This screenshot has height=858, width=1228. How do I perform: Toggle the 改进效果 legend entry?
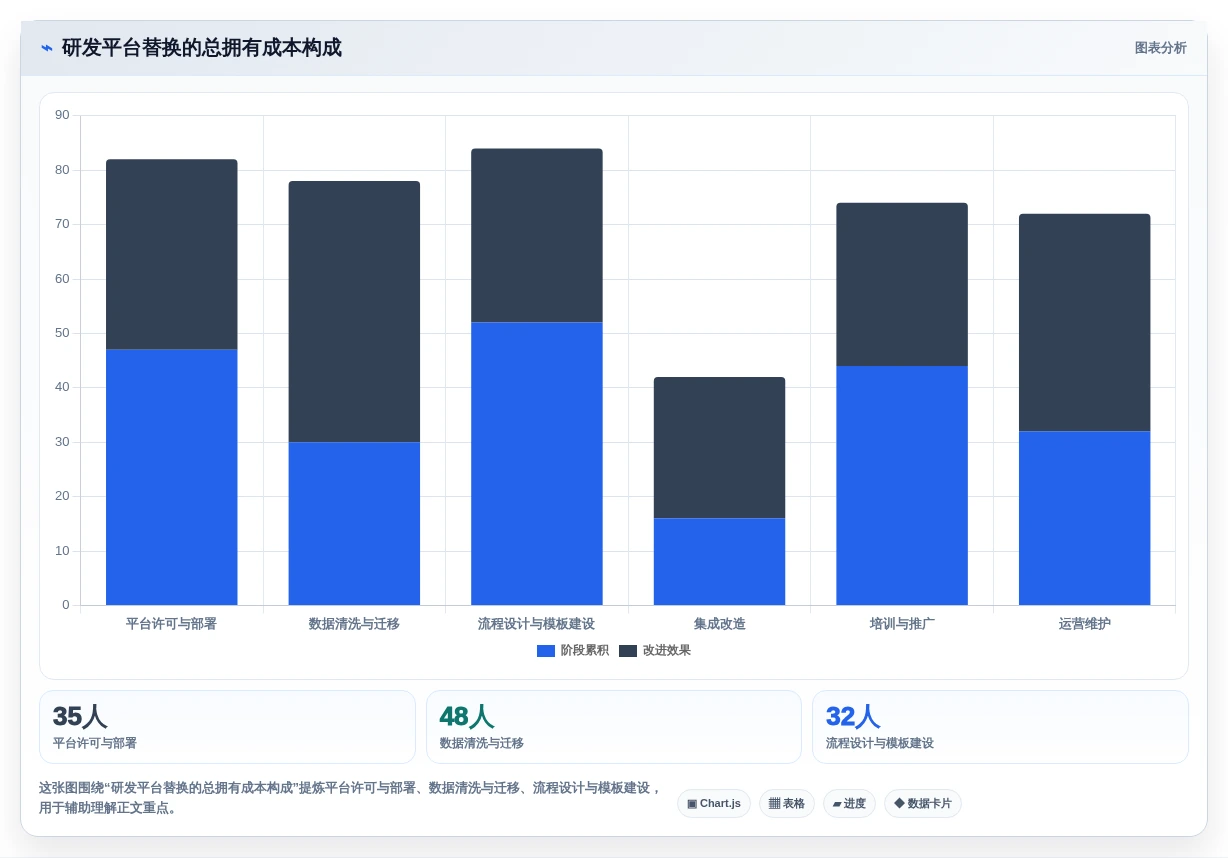point(655,650)
